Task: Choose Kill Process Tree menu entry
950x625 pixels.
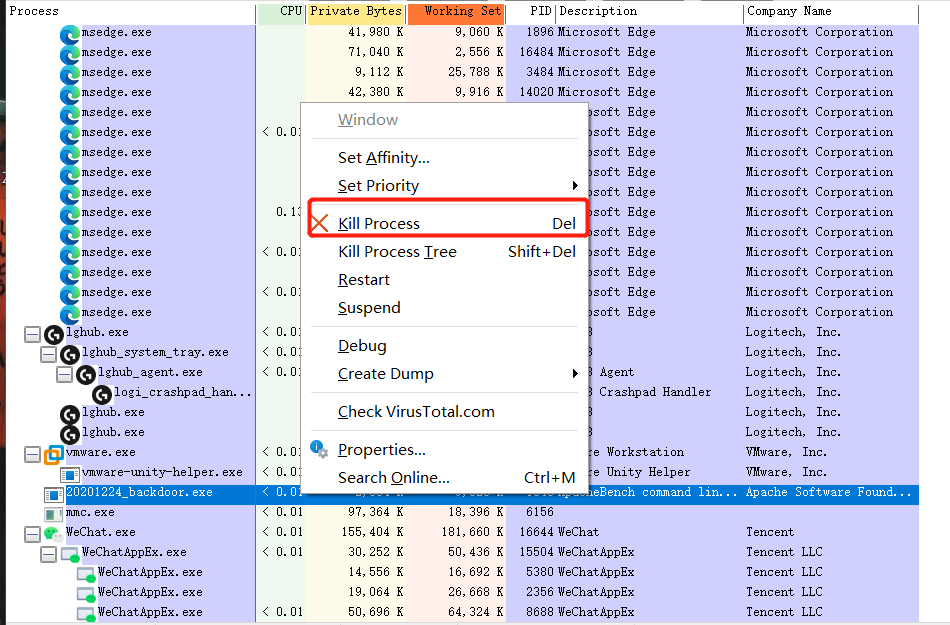Action: tap(444, 251)
